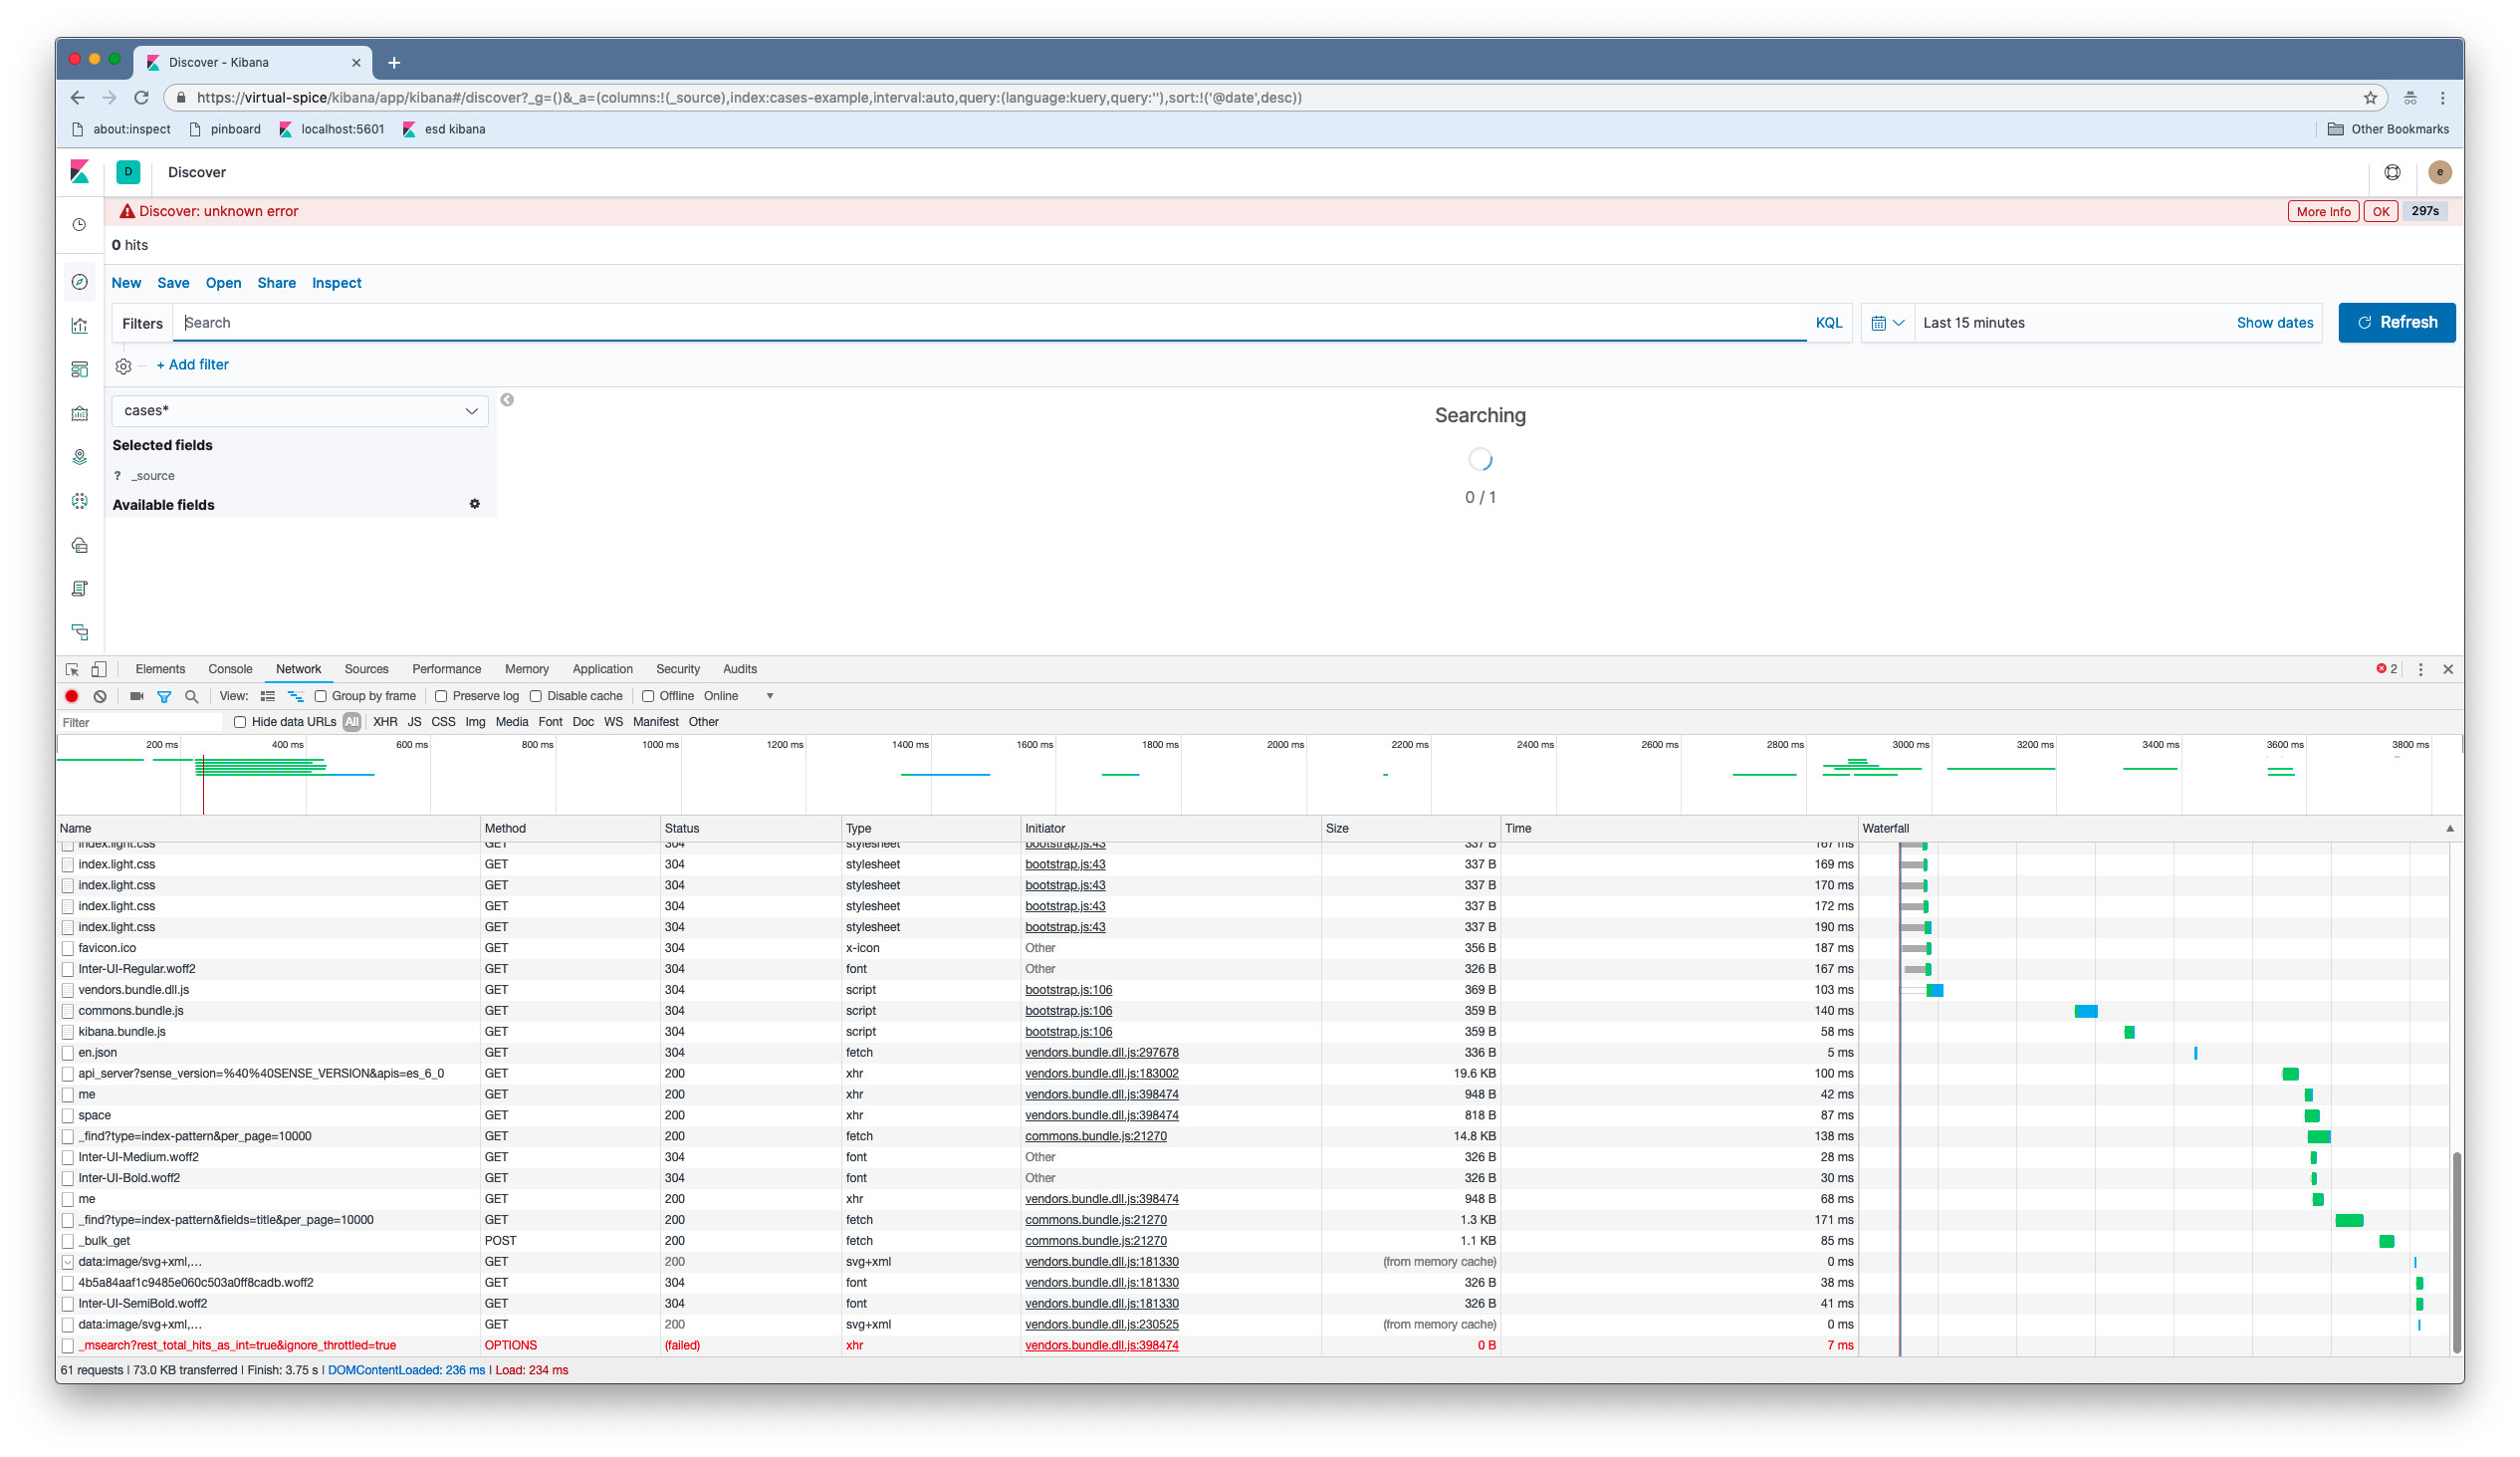Switch to the Sources tab
Image resolution: width=2520 pixels, height=1457 pixels.
pos(366,669)
